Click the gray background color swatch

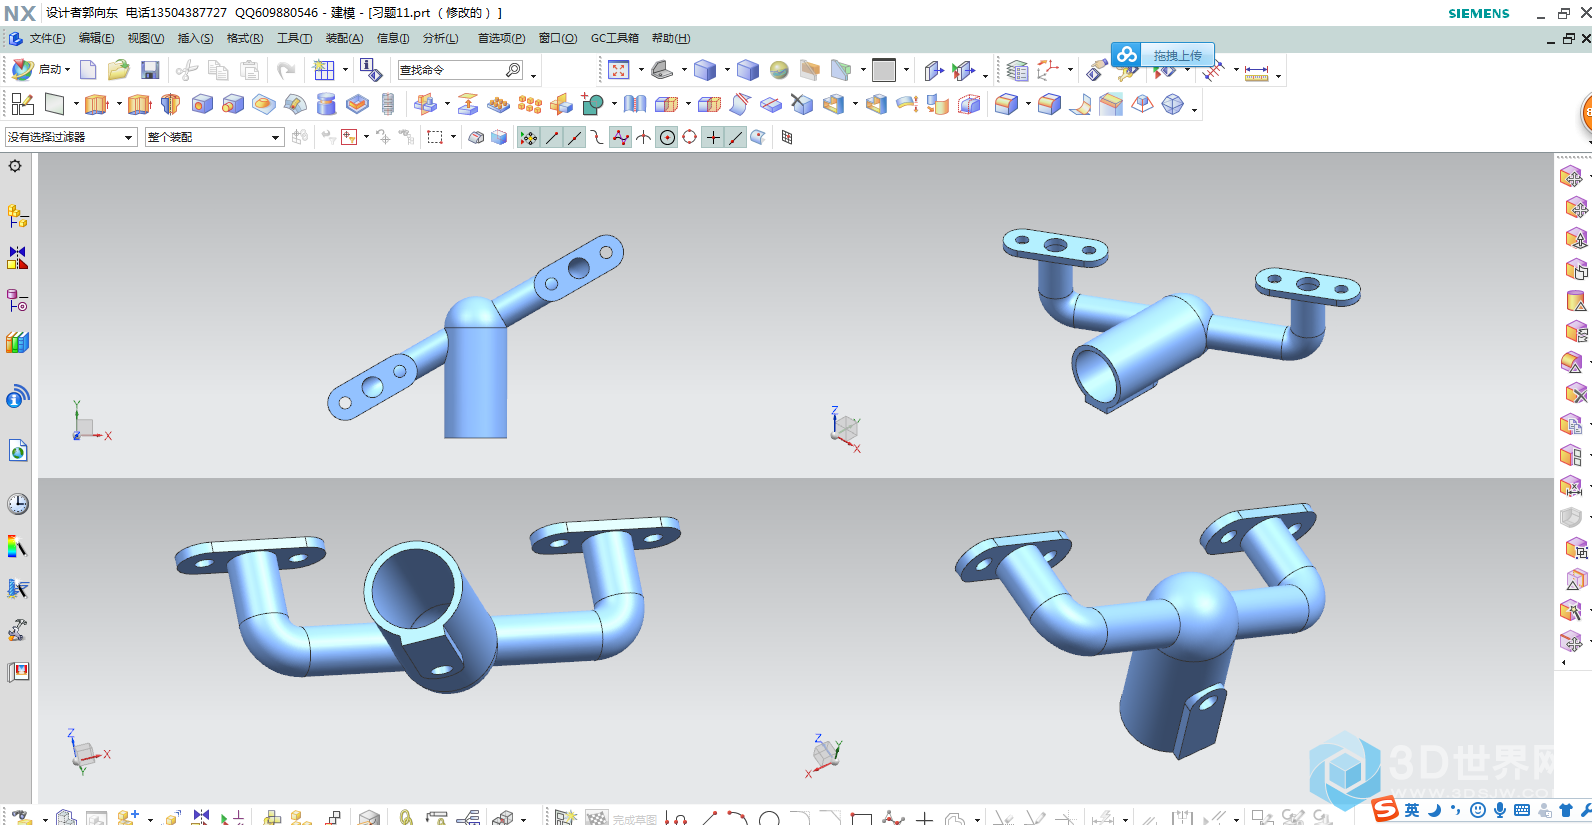[x=884, y=70]
